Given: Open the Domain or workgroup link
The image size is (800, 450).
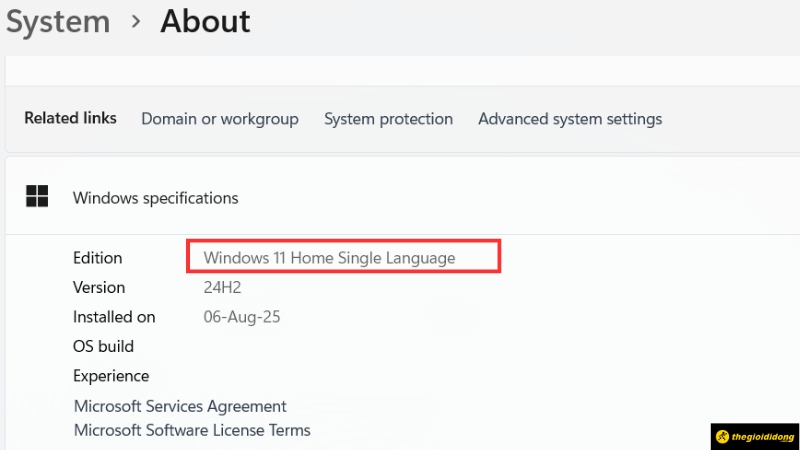Looking at the screenshot, I should click(x=220, y=119).
